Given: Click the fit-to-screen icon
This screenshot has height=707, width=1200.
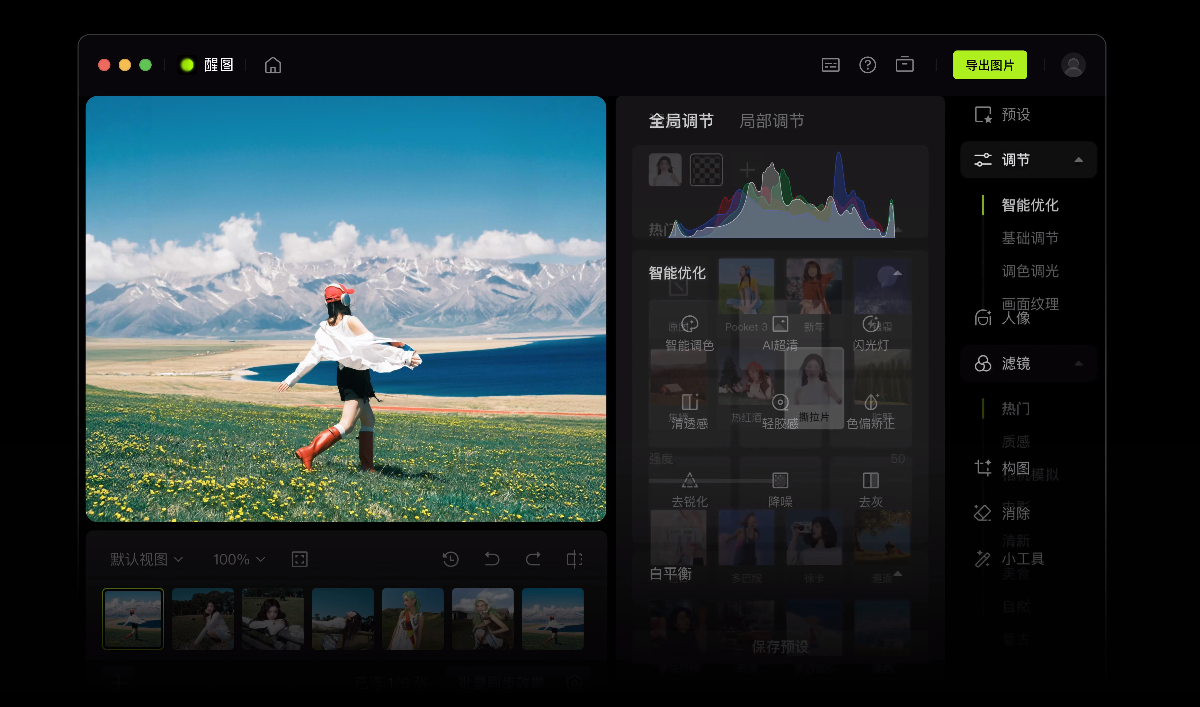Looking at the screenshot, I should (x=300, y=559).
